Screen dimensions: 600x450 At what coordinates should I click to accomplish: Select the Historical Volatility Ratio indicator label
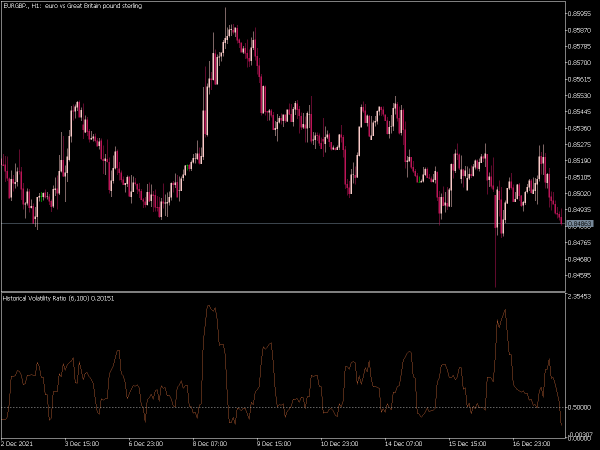58,298
